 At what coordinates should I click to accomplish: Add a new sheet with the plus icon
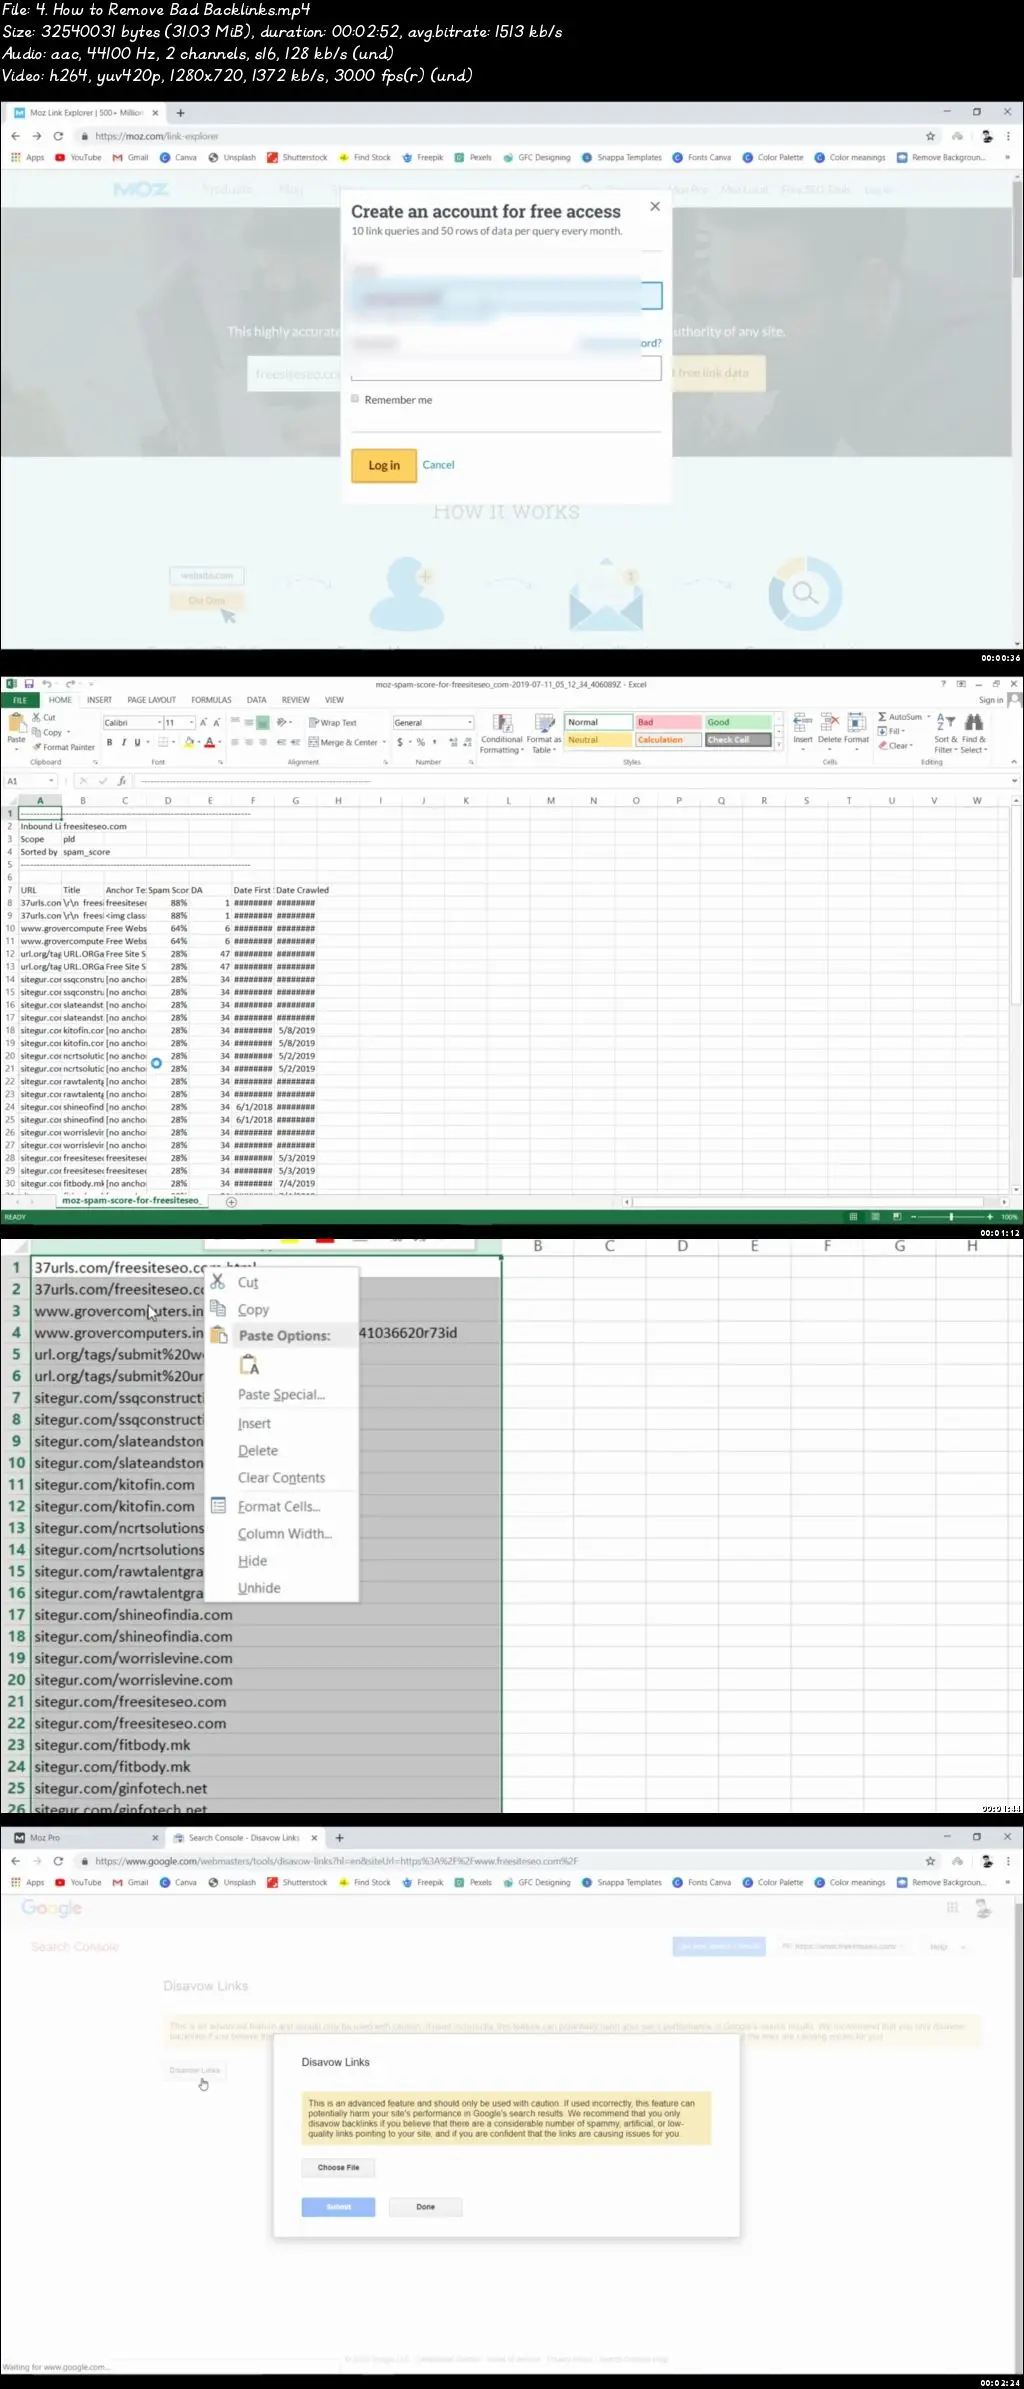pyautogui.click(x=232, y=1202)
